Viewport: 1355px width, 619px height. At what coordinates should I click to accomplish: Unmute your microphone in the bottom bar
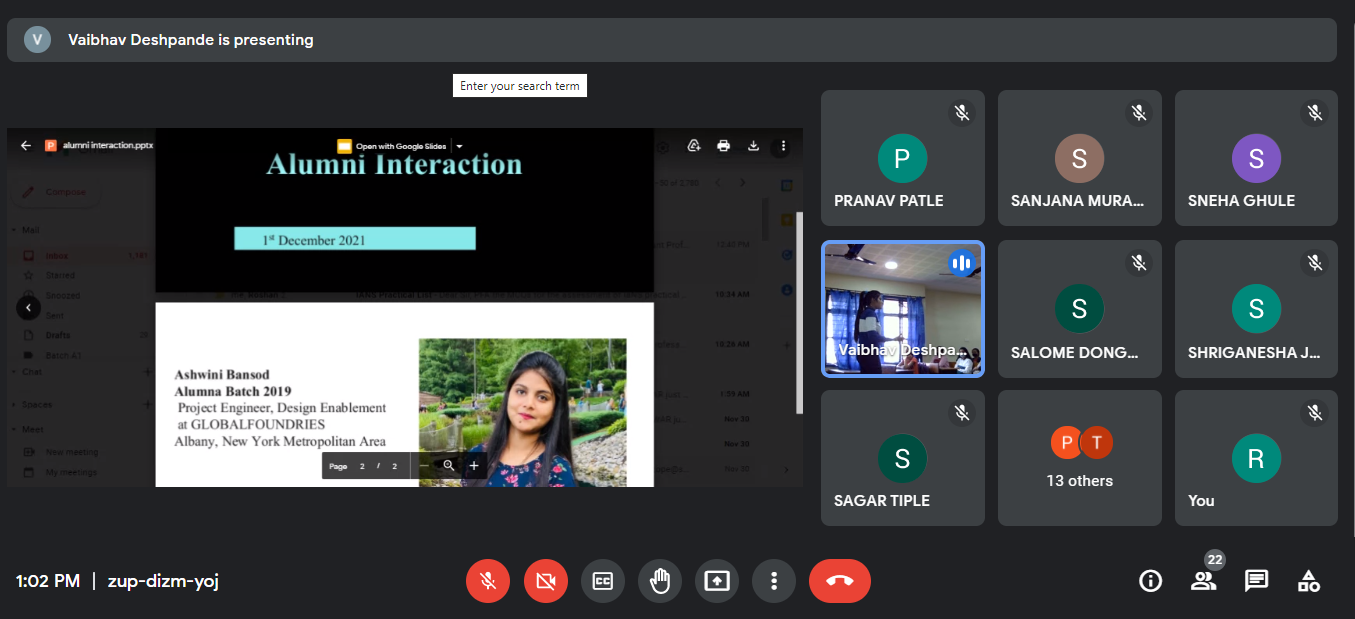tap(488, 581)
